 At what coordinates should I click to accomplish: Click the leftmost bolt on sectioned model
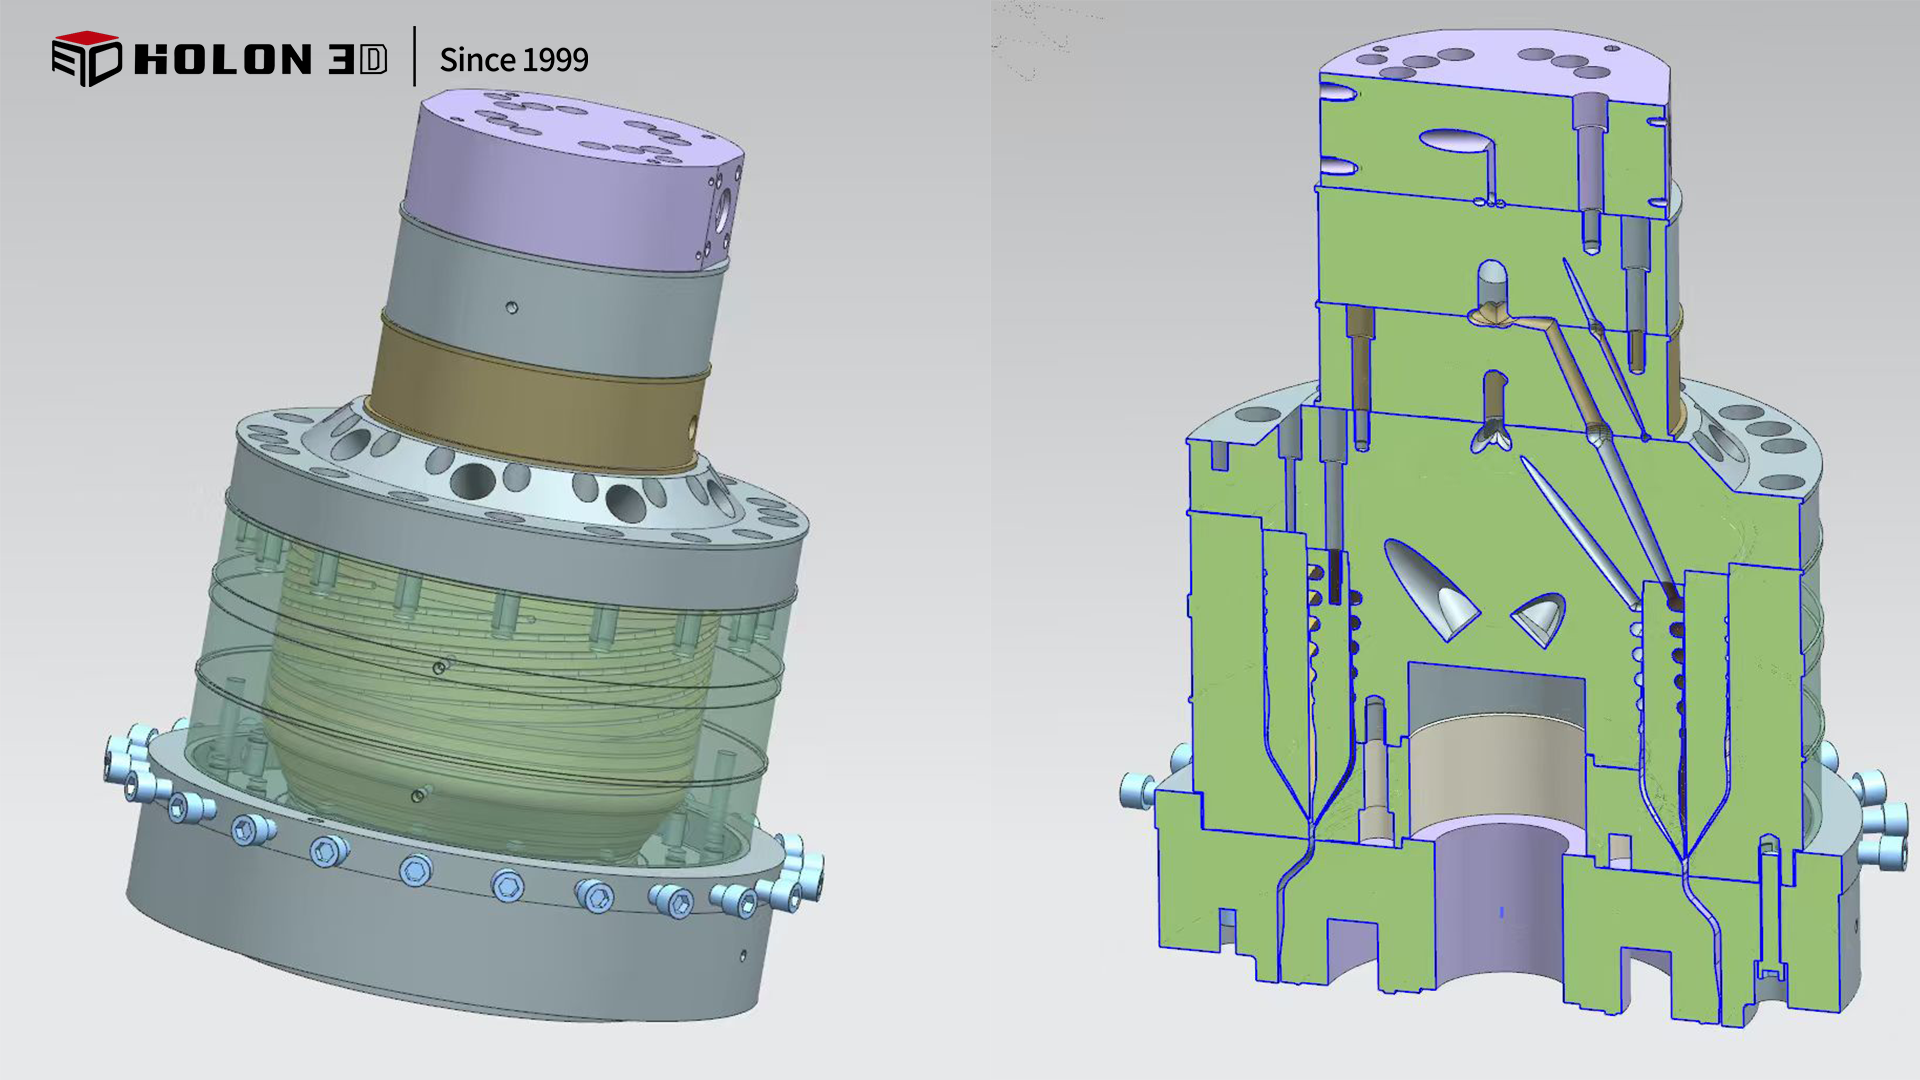click(x=1137, y=790)
